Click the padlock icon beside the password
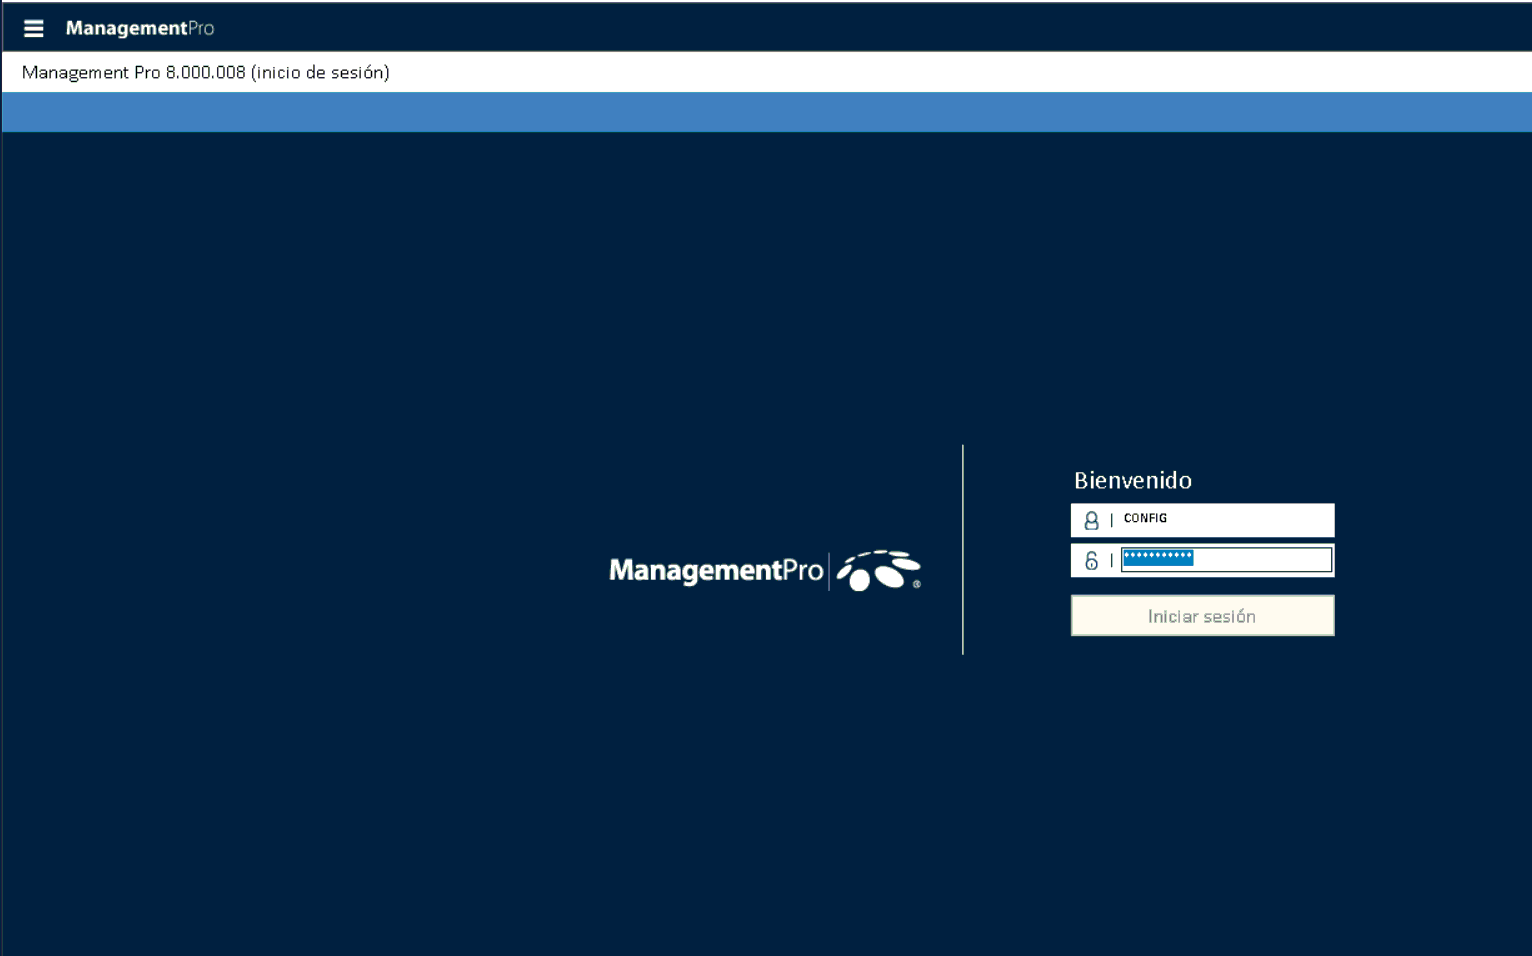The height and width of the screenshot is (956, 1532). click(1091, 561)
